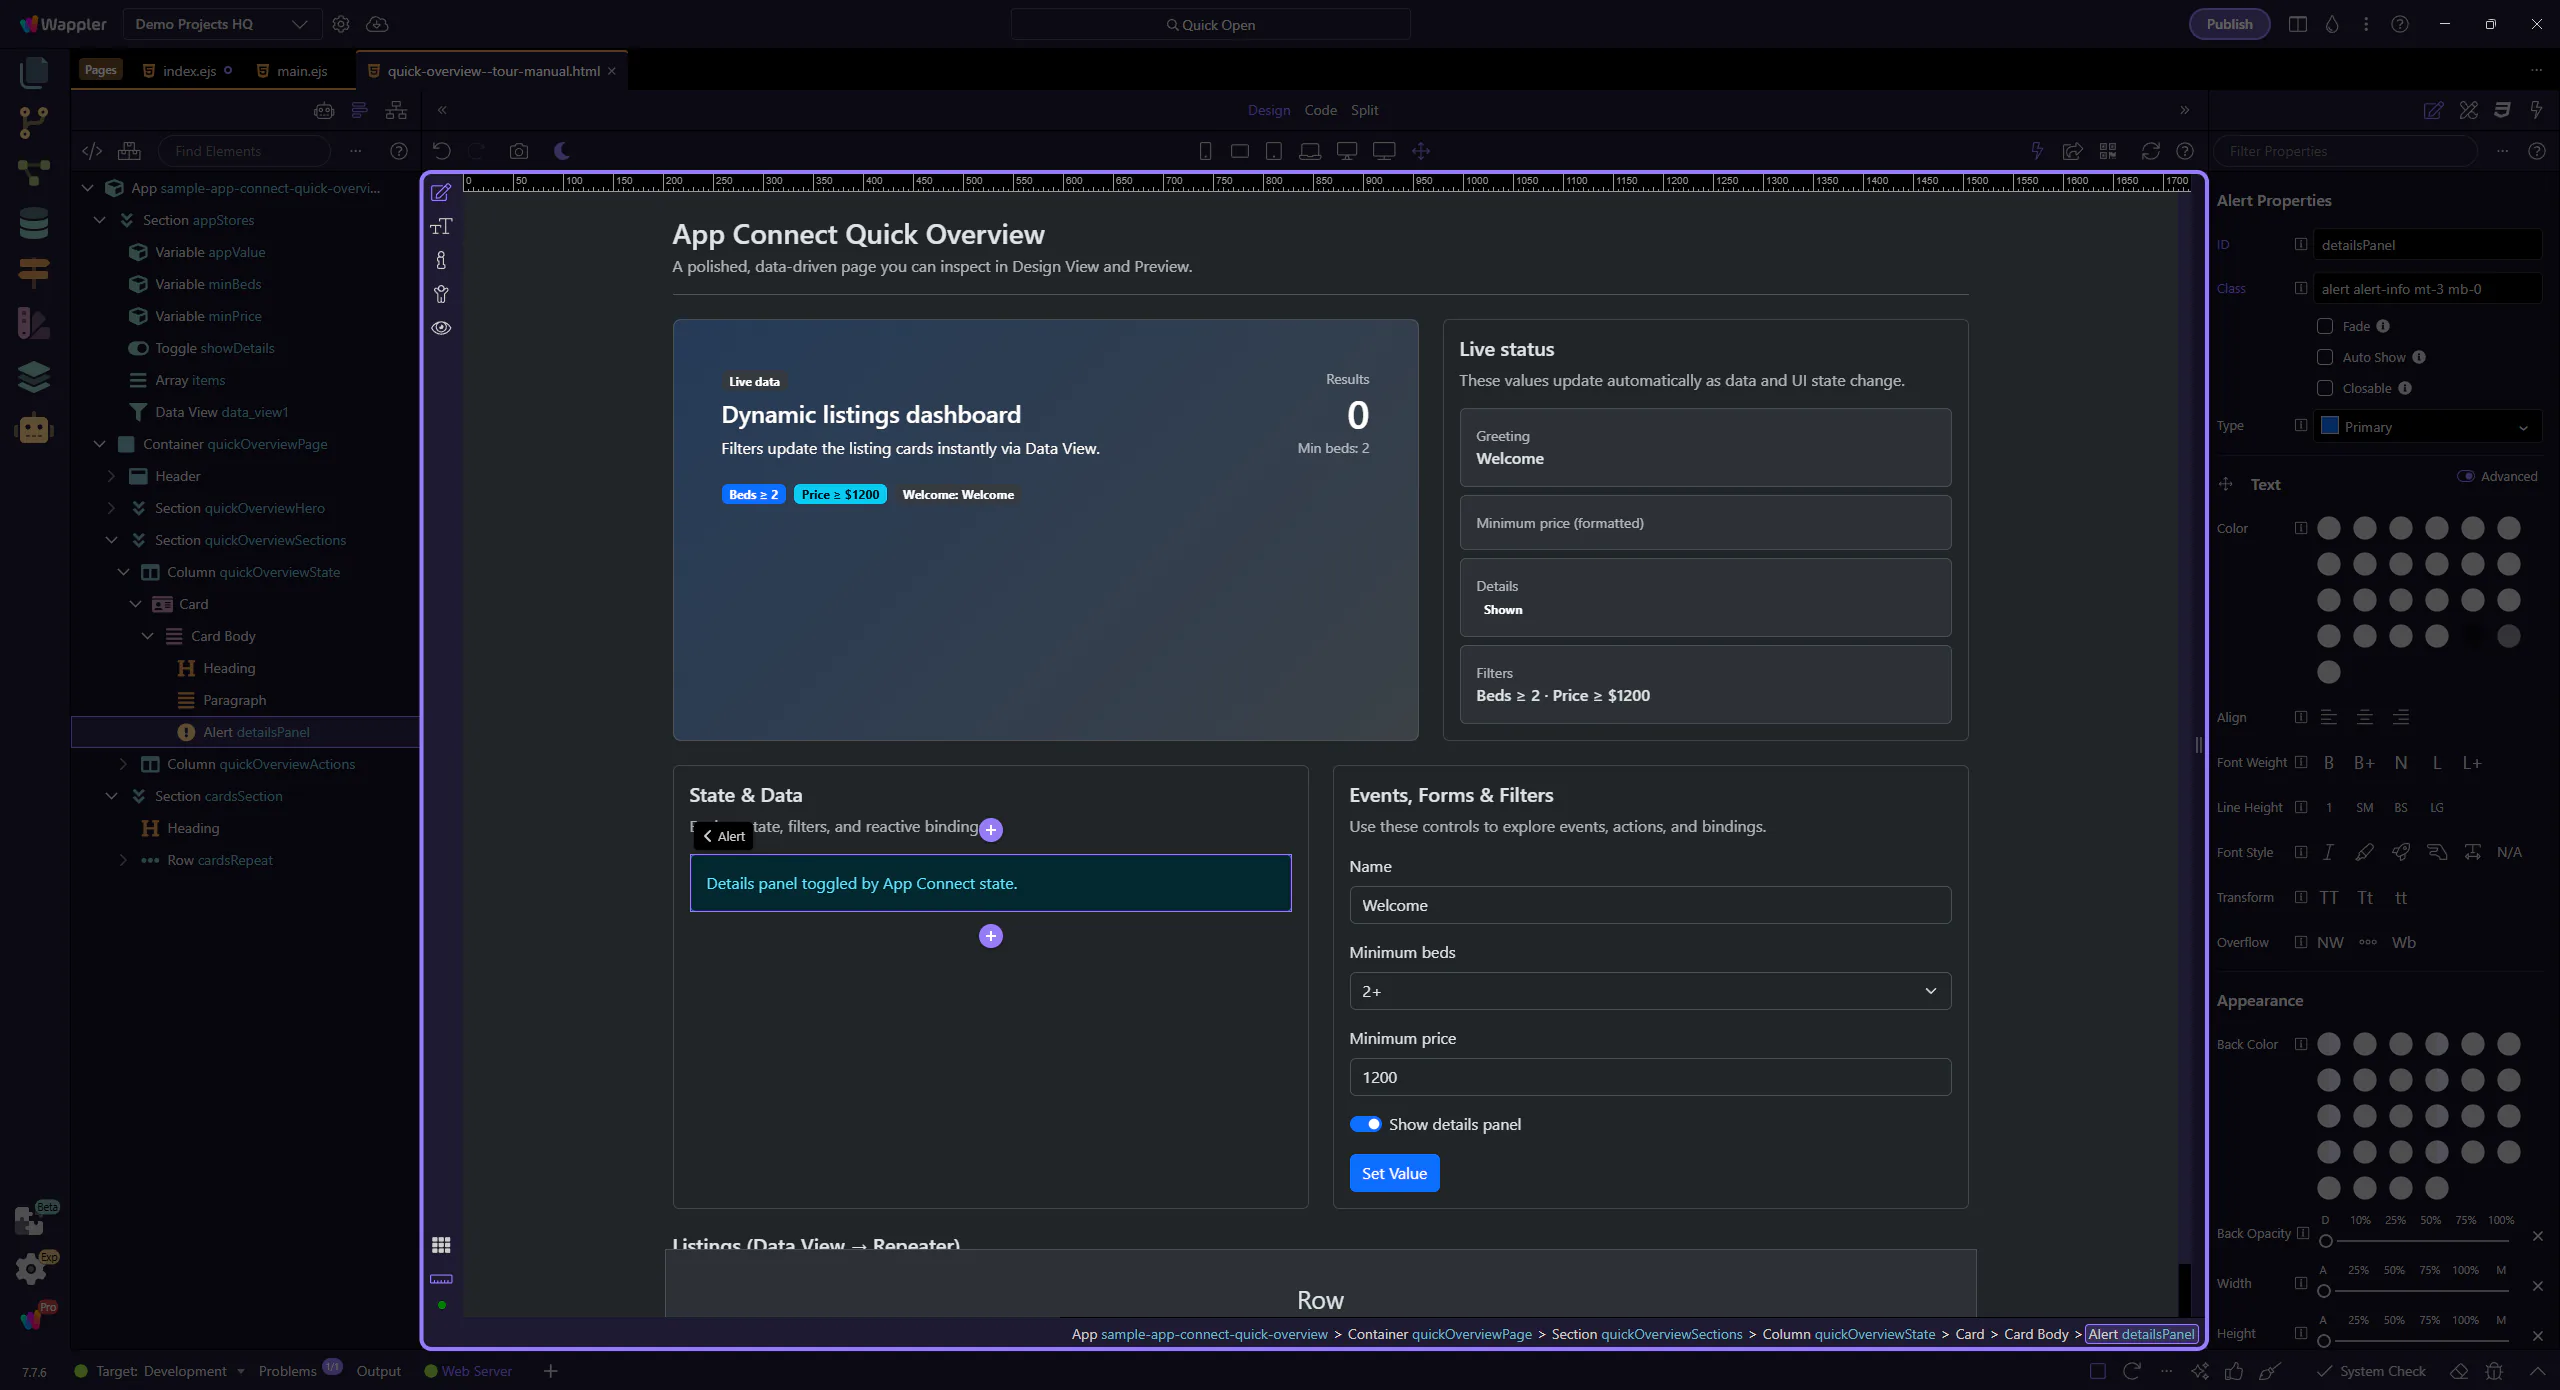The width and height of the screenshot is (2560, 1390).
Task: Open the index.ejs file tab
Action: click(189, 71)
